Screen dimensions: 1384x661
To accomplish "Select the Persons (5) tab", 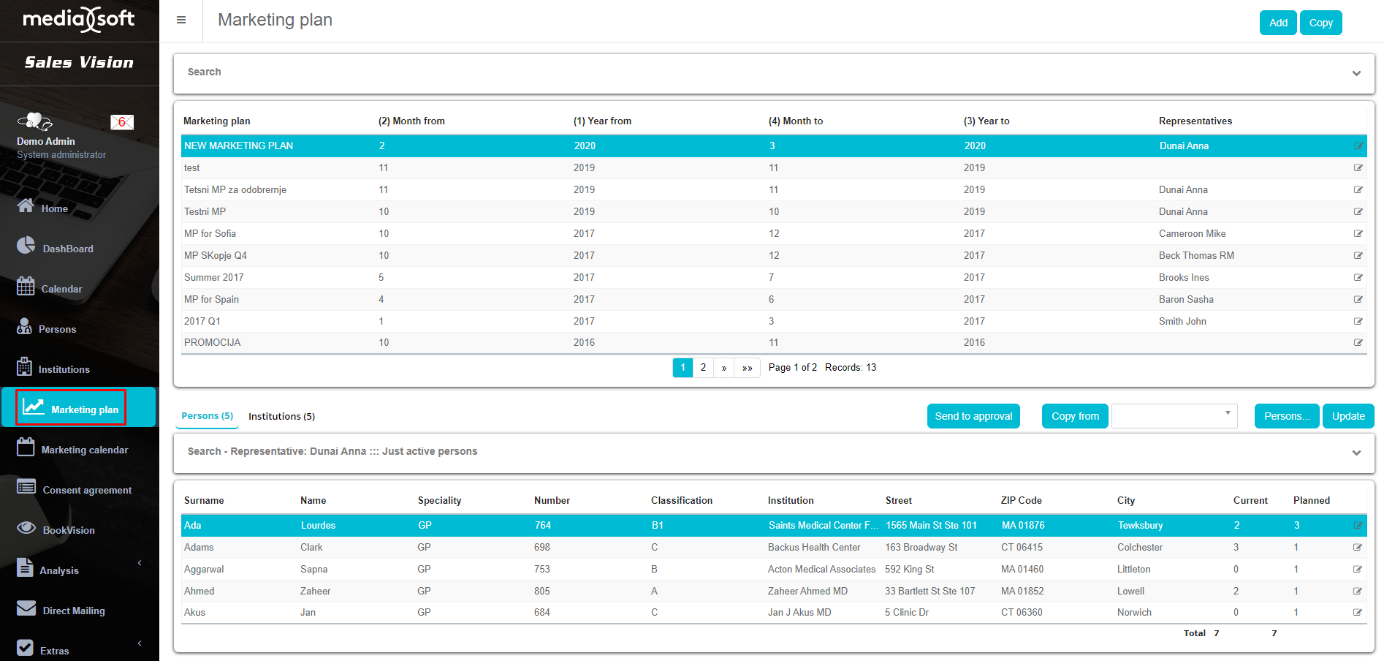I will tap(207, 416).
